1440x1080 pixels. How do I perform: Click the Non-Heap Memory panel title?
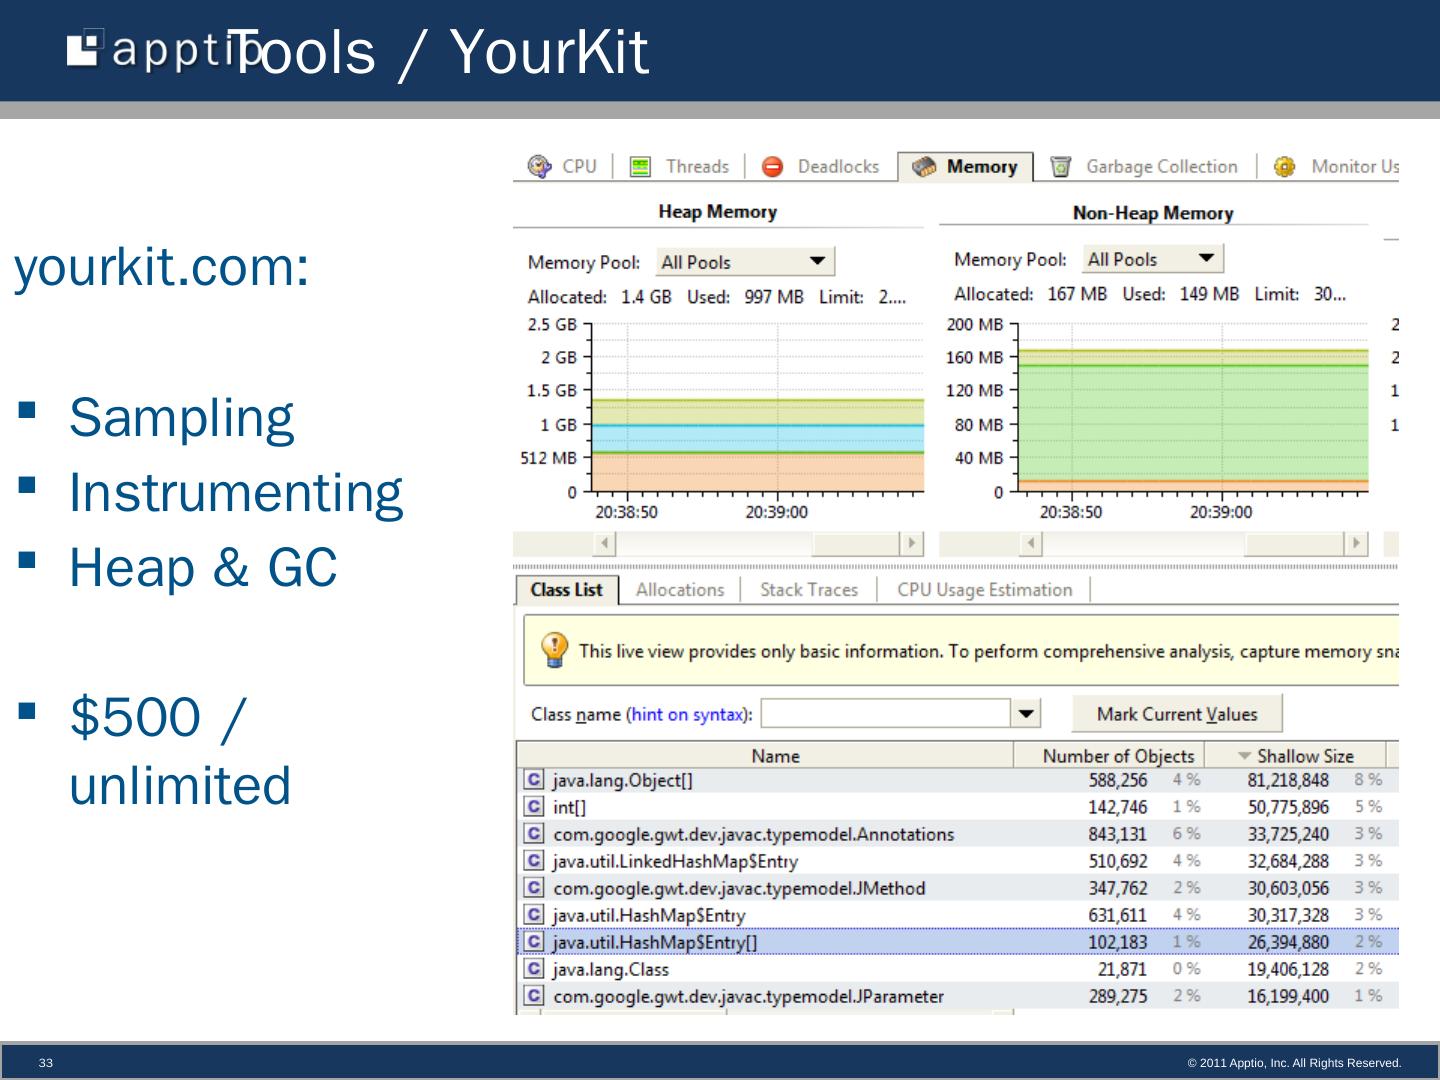pyautogui.click(x=1153, y=213)
